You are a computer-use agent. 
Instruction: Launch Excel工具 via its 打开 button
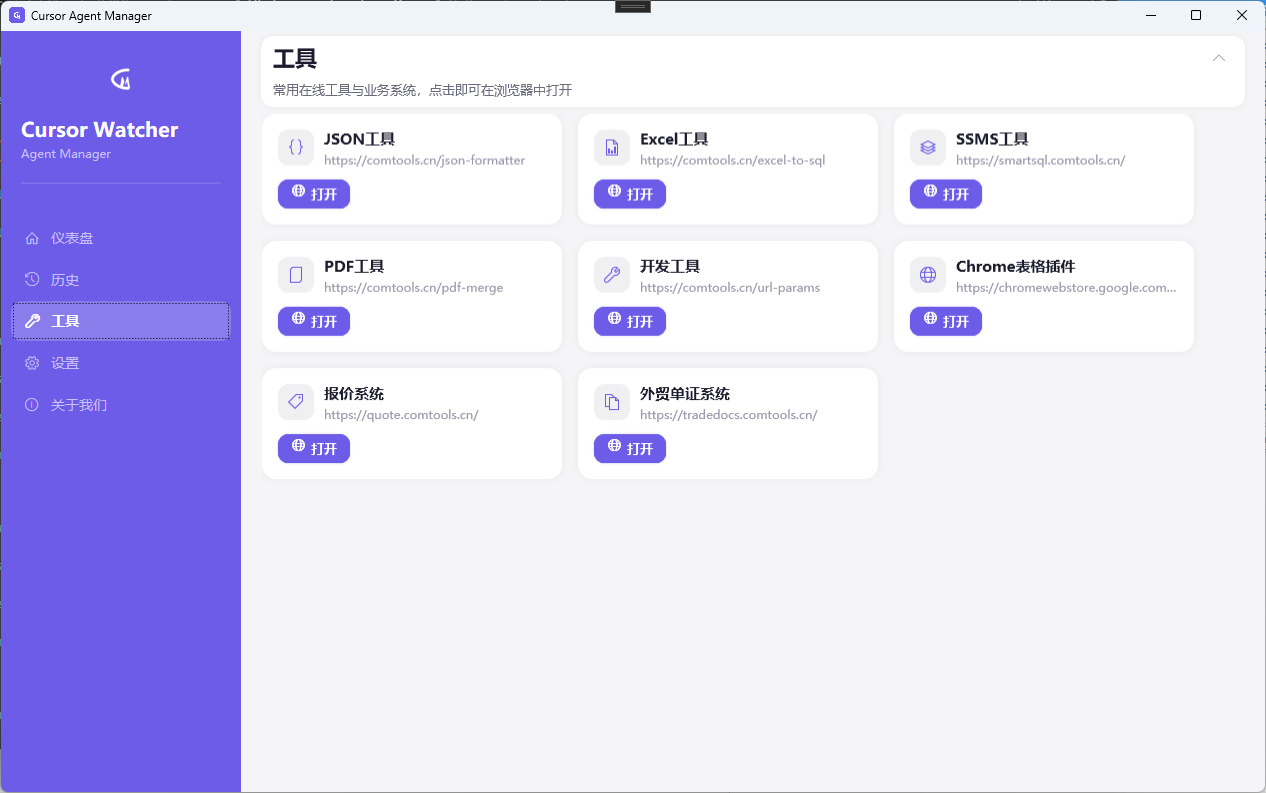630,194
